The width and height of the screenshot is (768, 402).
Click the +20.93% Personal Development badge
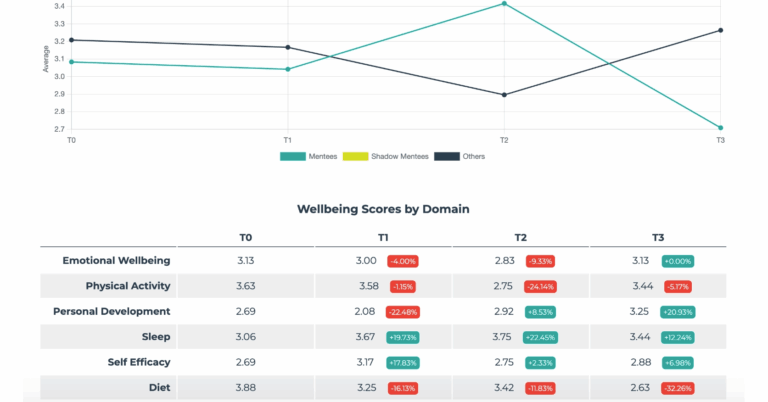tap(678, 312)
